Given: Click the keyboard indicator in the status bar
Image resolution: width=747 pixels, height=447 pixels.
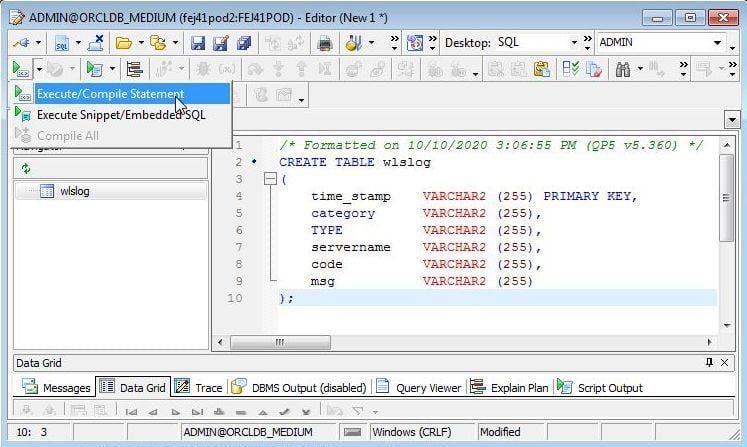Looking at the screenshot, I should tap(352, 432).
